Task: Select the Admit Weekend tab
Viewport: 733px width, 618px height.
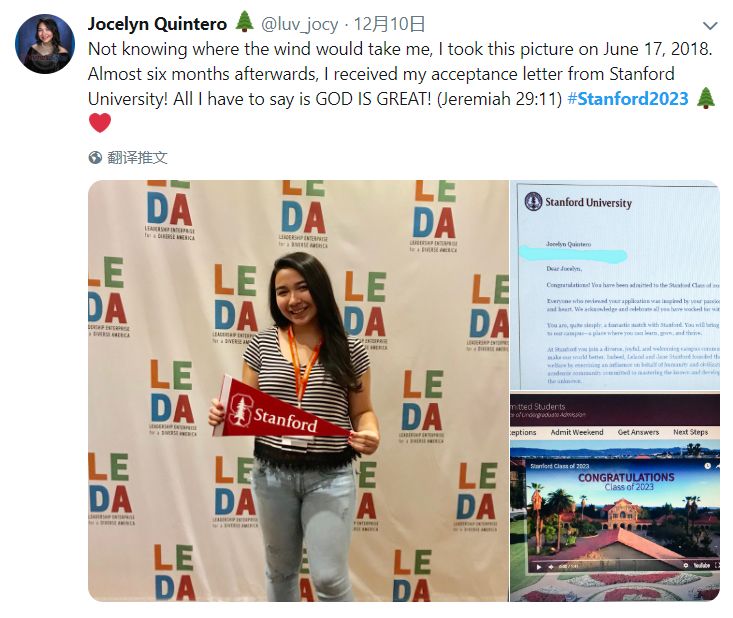Action: [577, 432]
